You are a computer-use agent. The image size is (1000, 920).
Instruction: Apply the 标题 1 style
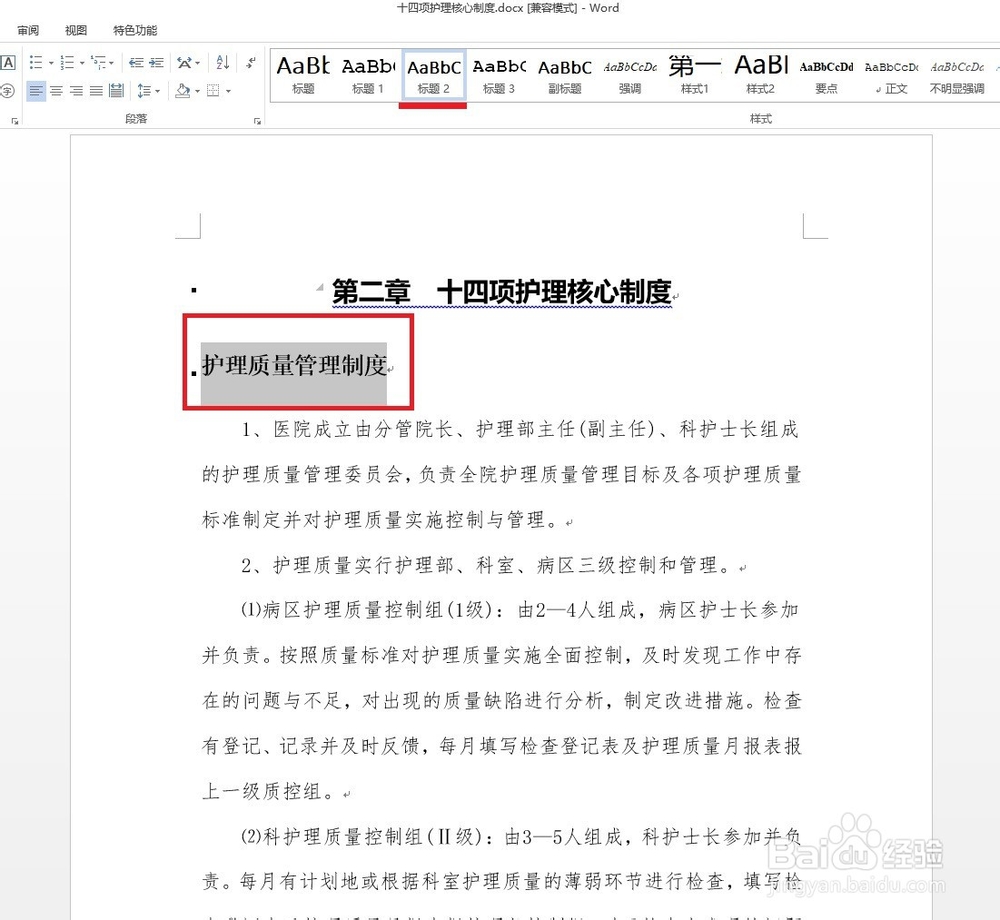coord(368,75)
